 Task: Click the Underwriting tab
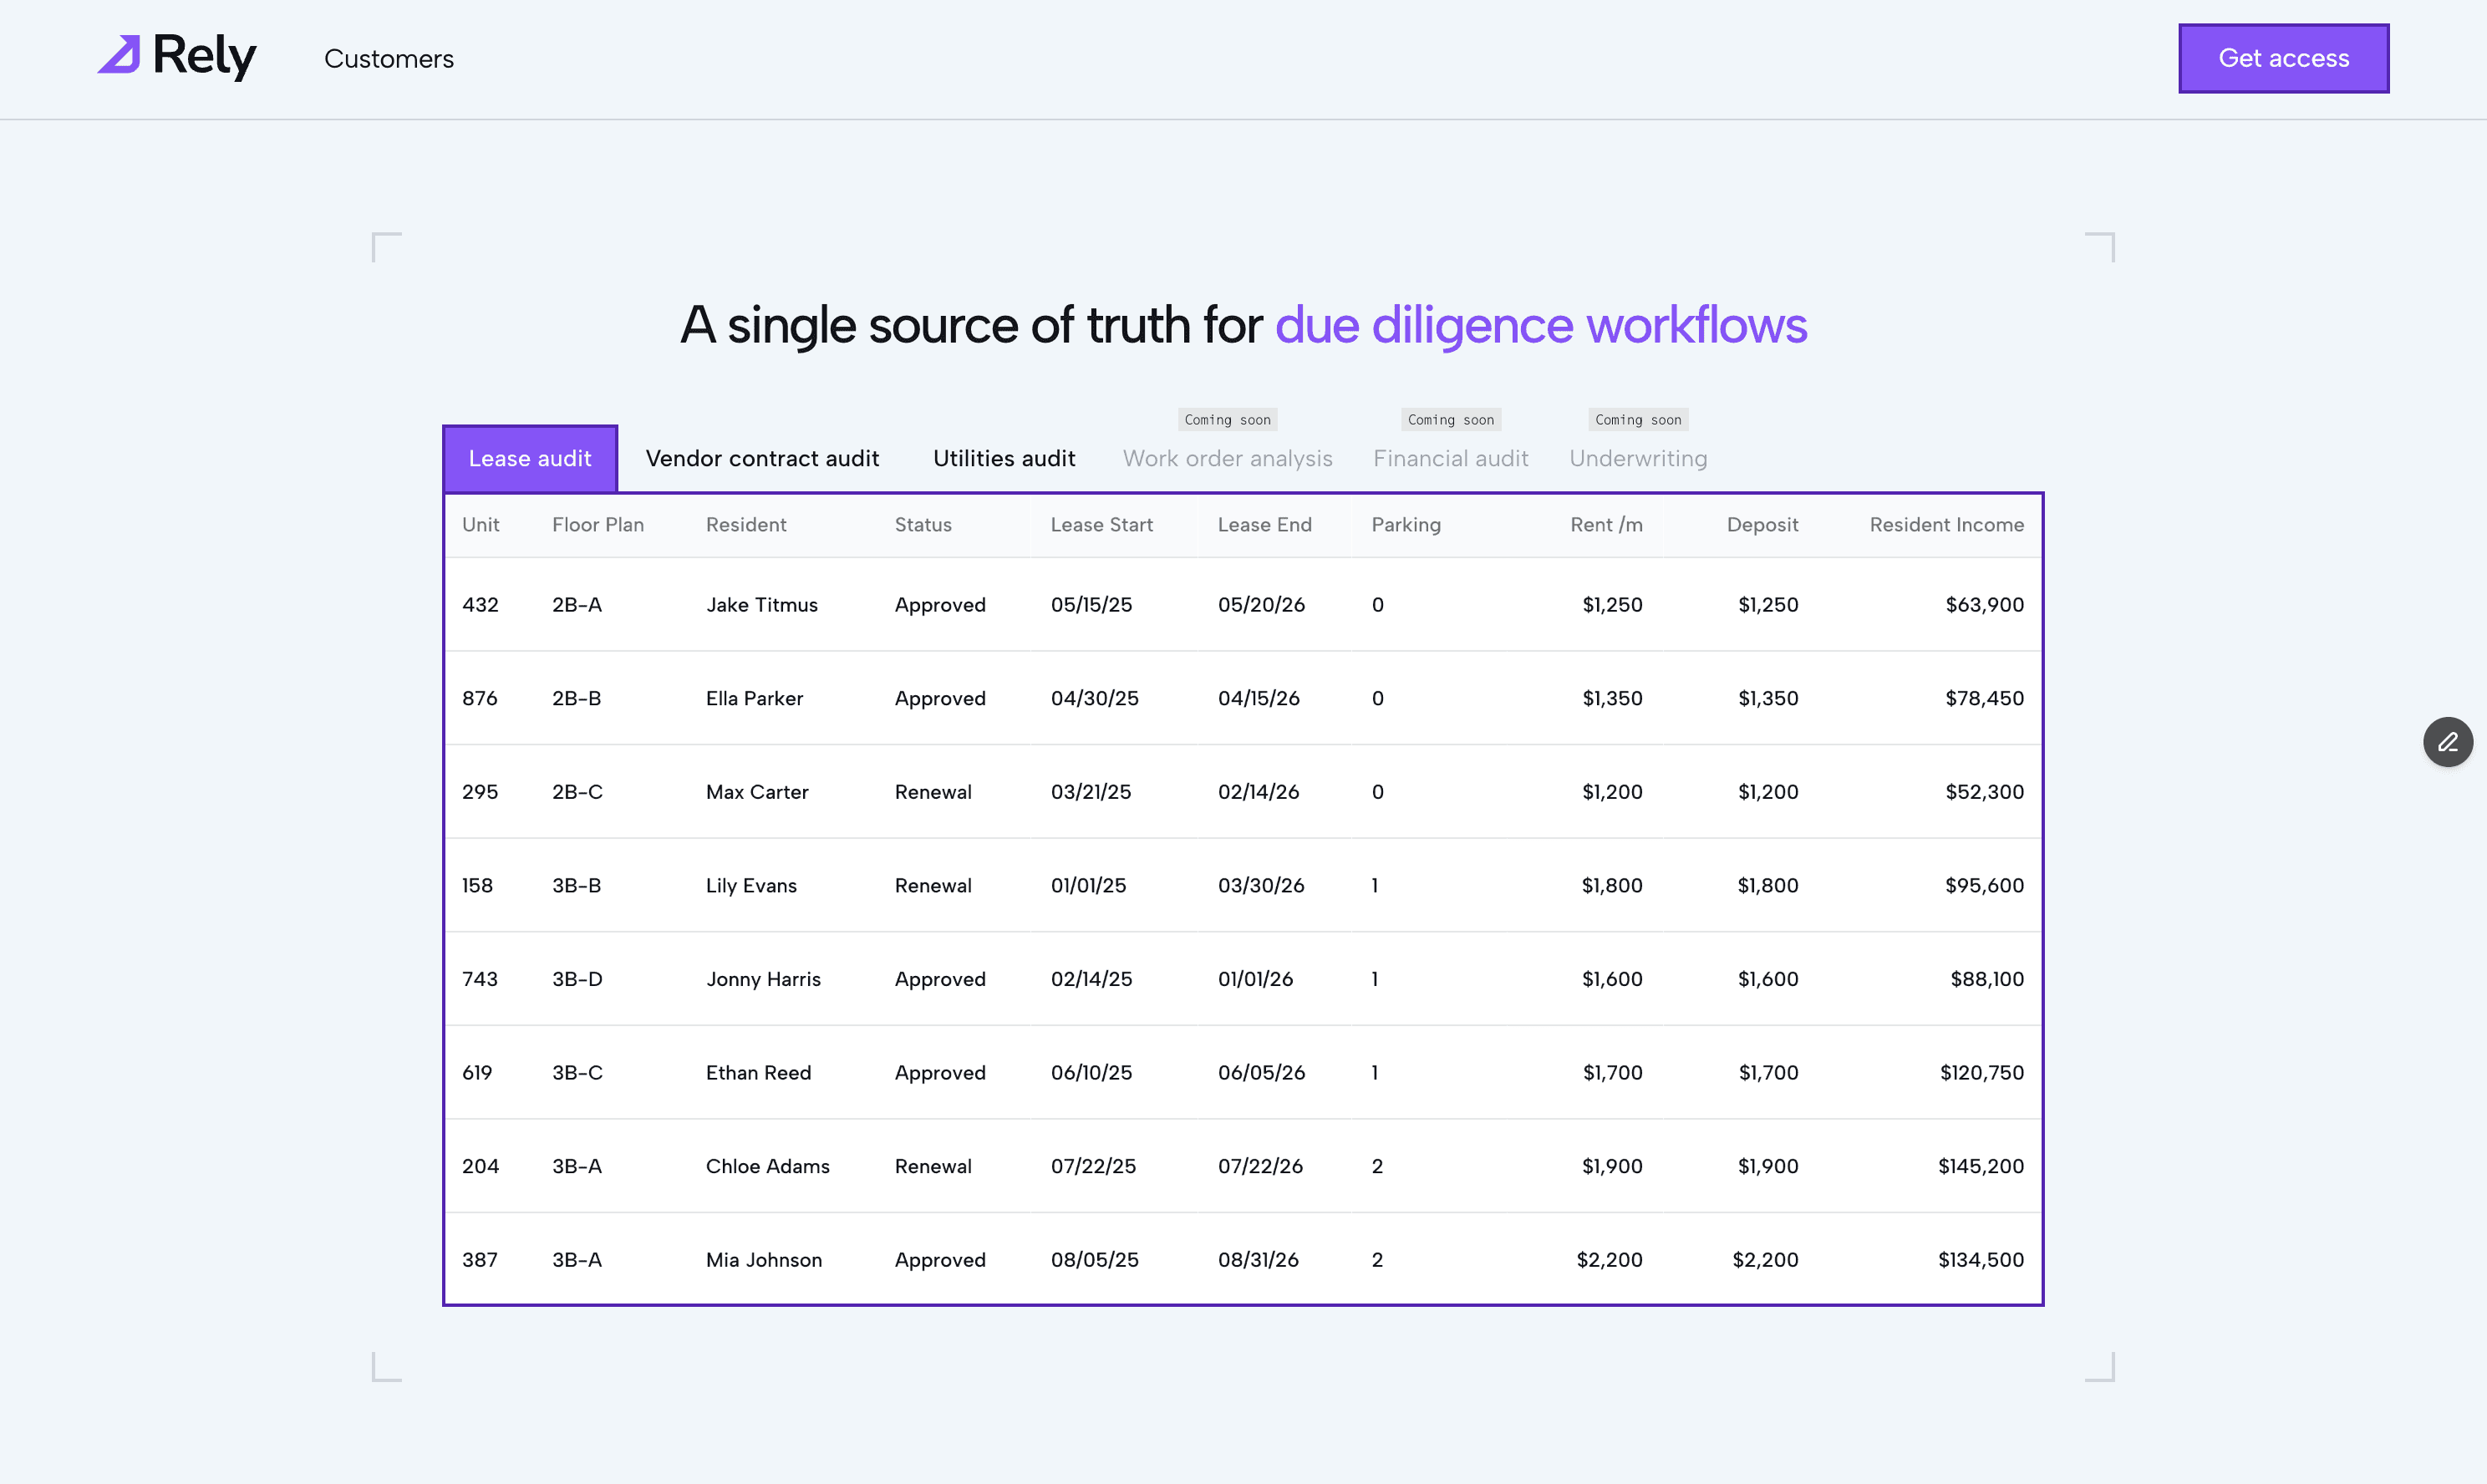[x=1638, y=459]
